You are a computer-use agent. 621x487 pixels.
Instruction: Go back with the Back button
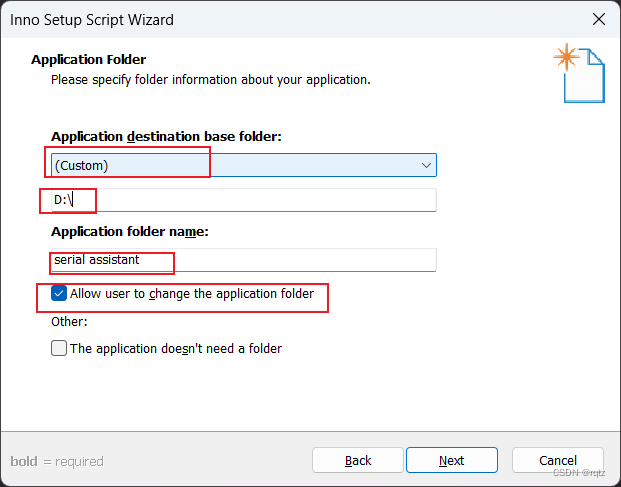click(x=358, y=460)
